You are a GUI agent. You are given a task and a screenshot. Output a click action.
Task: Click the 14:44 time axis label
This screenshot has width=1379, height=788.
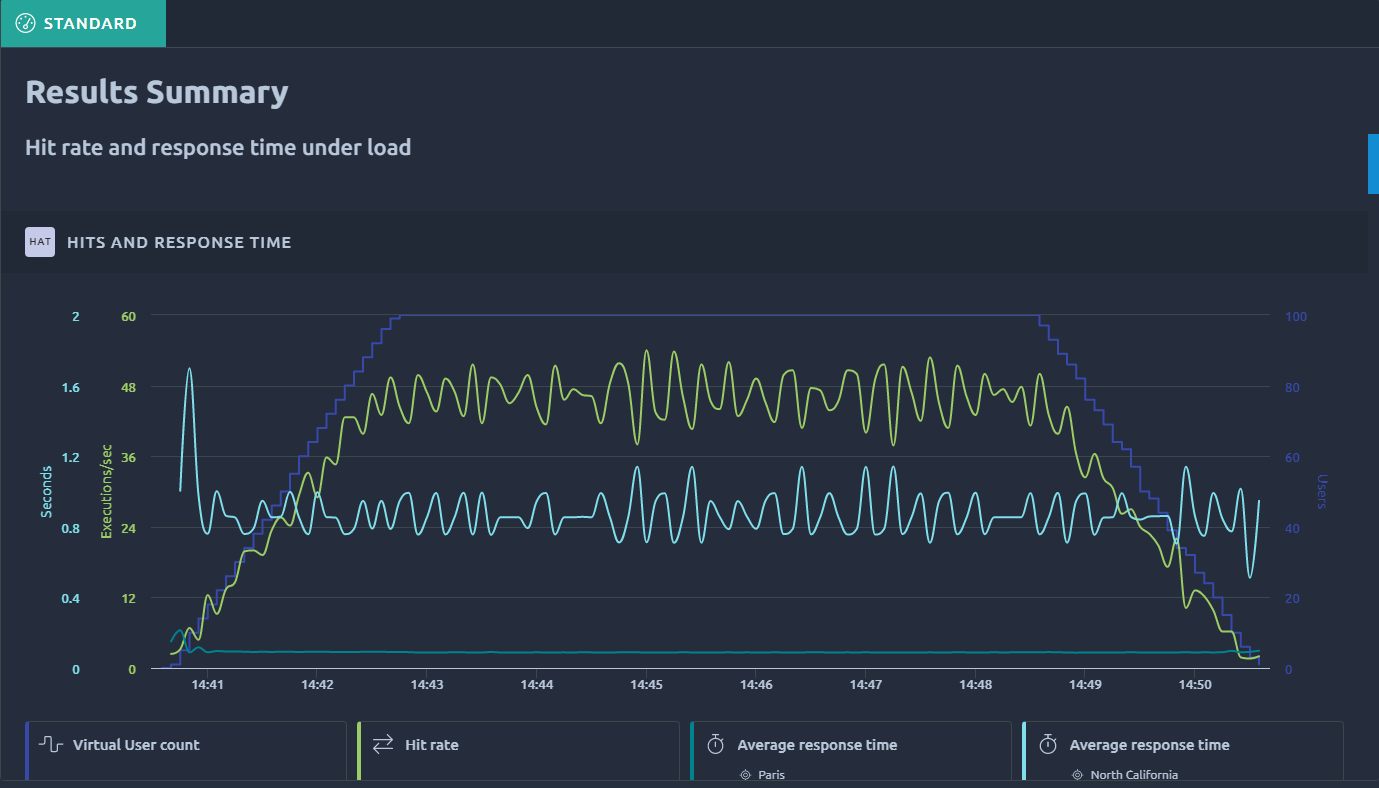coord(537,685)
